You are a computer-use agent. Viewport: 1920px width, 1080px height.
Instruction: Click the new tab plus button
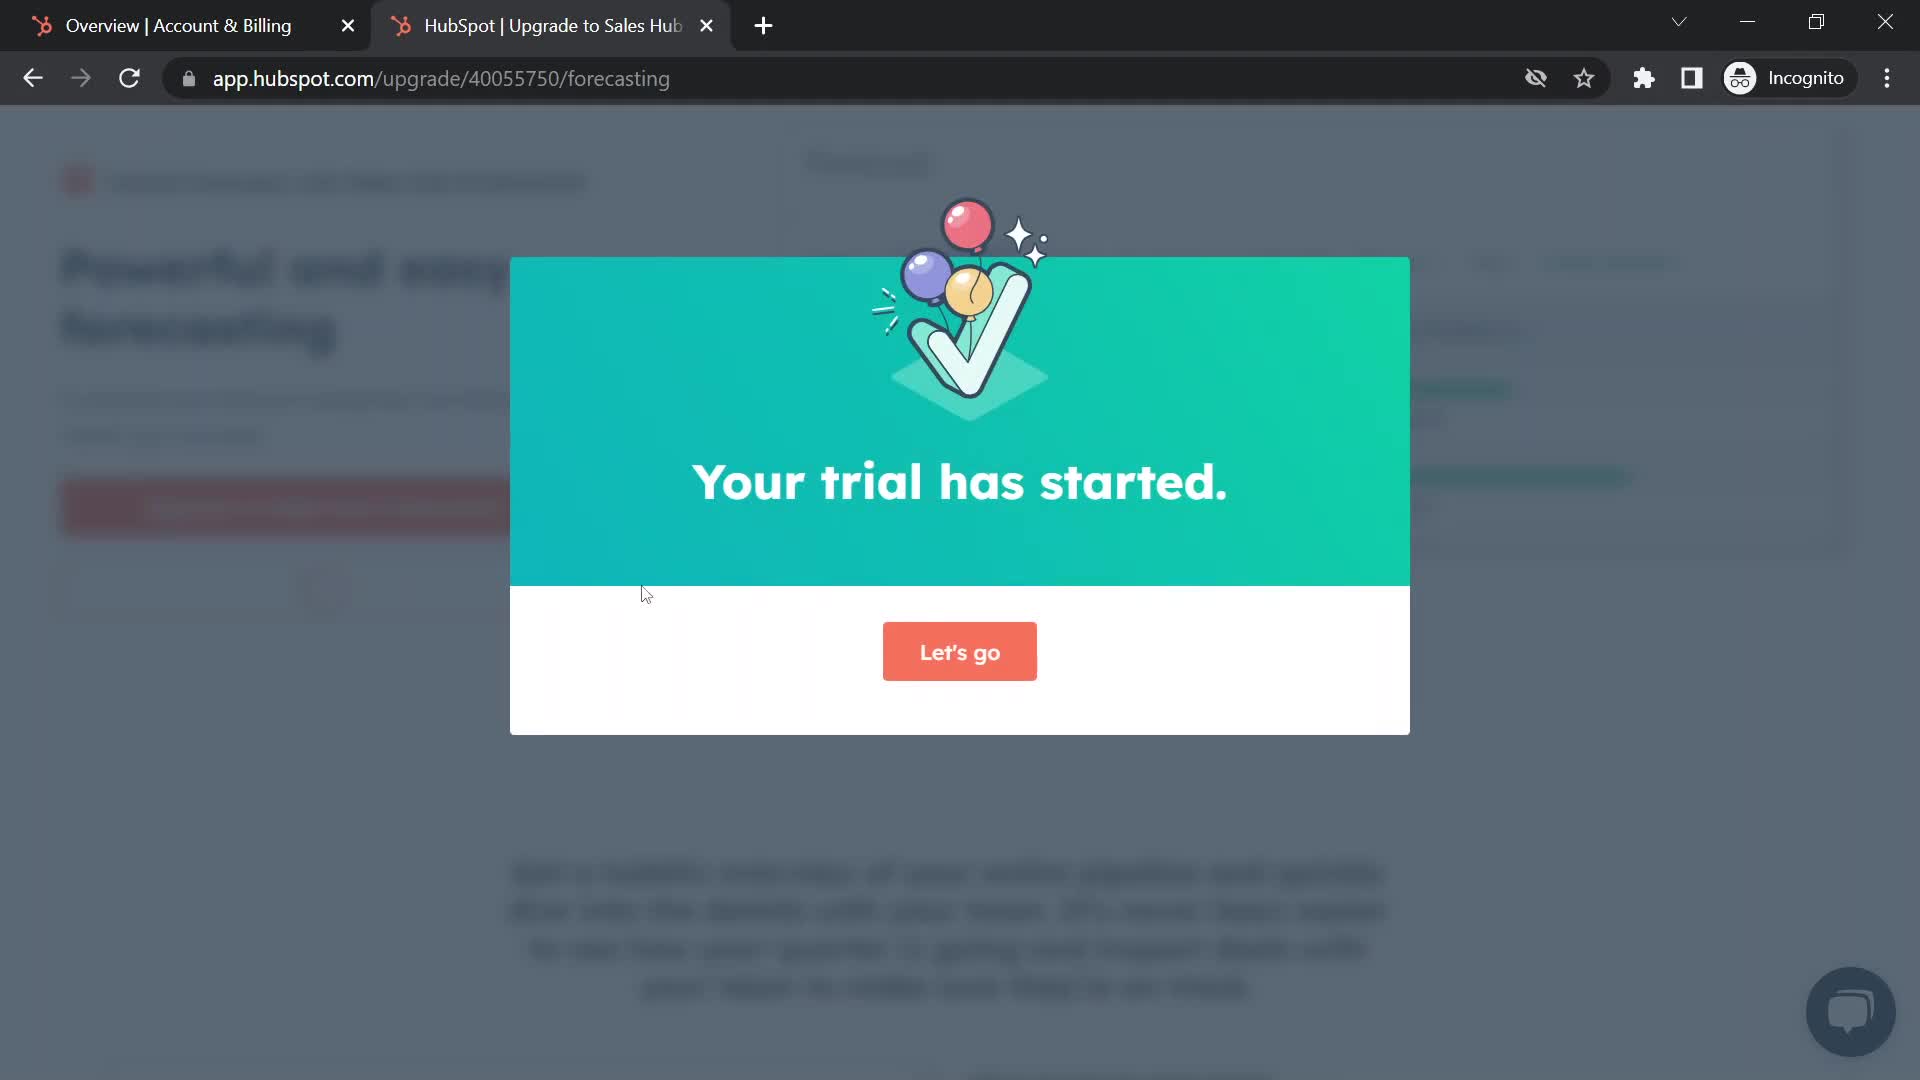[761, 25]
